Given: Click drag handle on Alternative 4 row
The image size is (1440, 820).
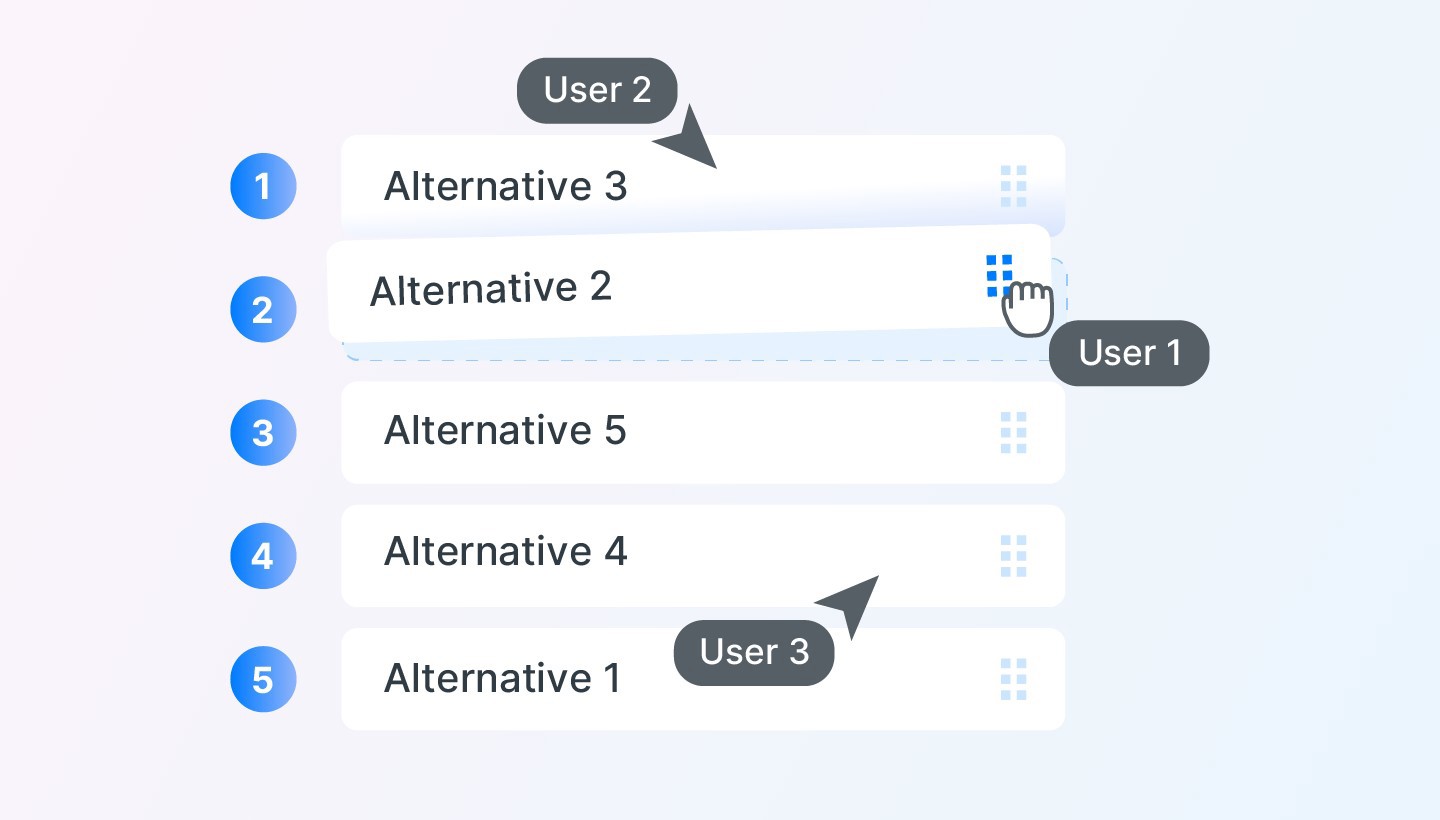Looking at the screenshot, I should point(1013,556).
